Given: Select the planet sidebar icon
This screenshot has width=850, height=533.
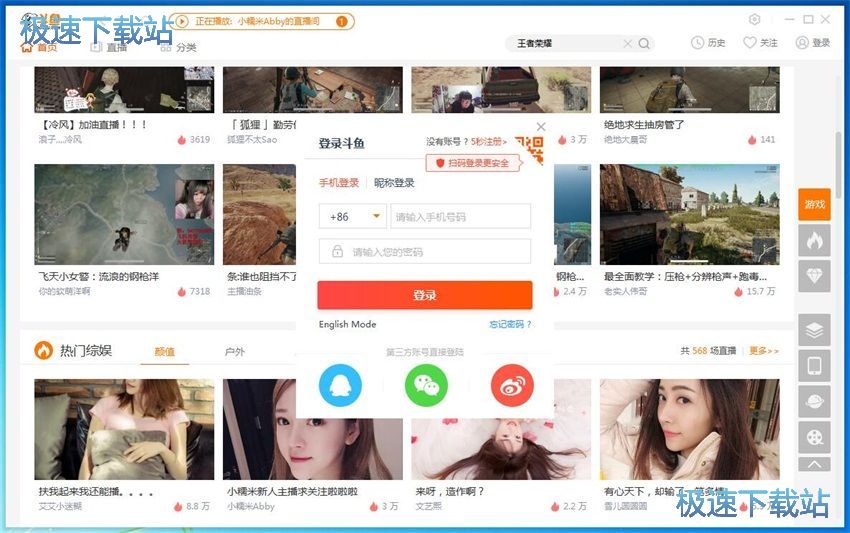Looking at the screenshot, I should tap(814, 401).
